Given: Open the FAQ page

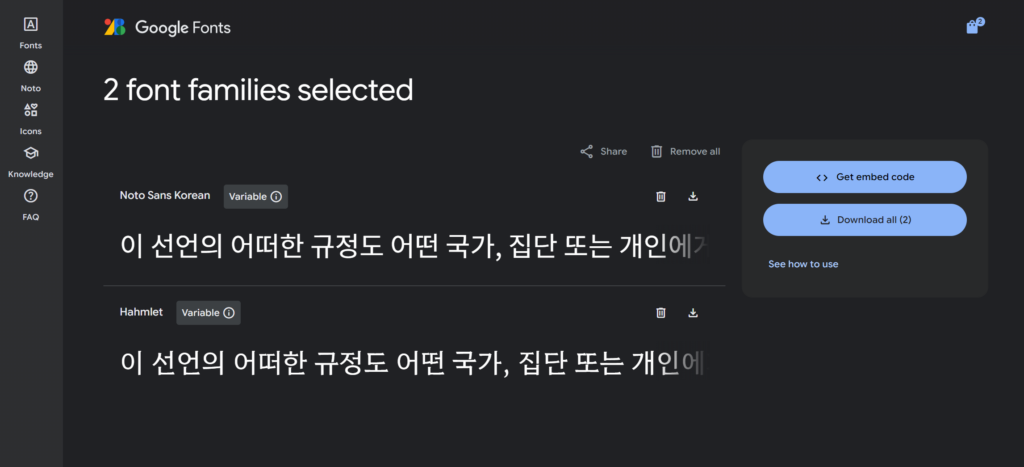Looking at the screenshot, I should point(31,204).
